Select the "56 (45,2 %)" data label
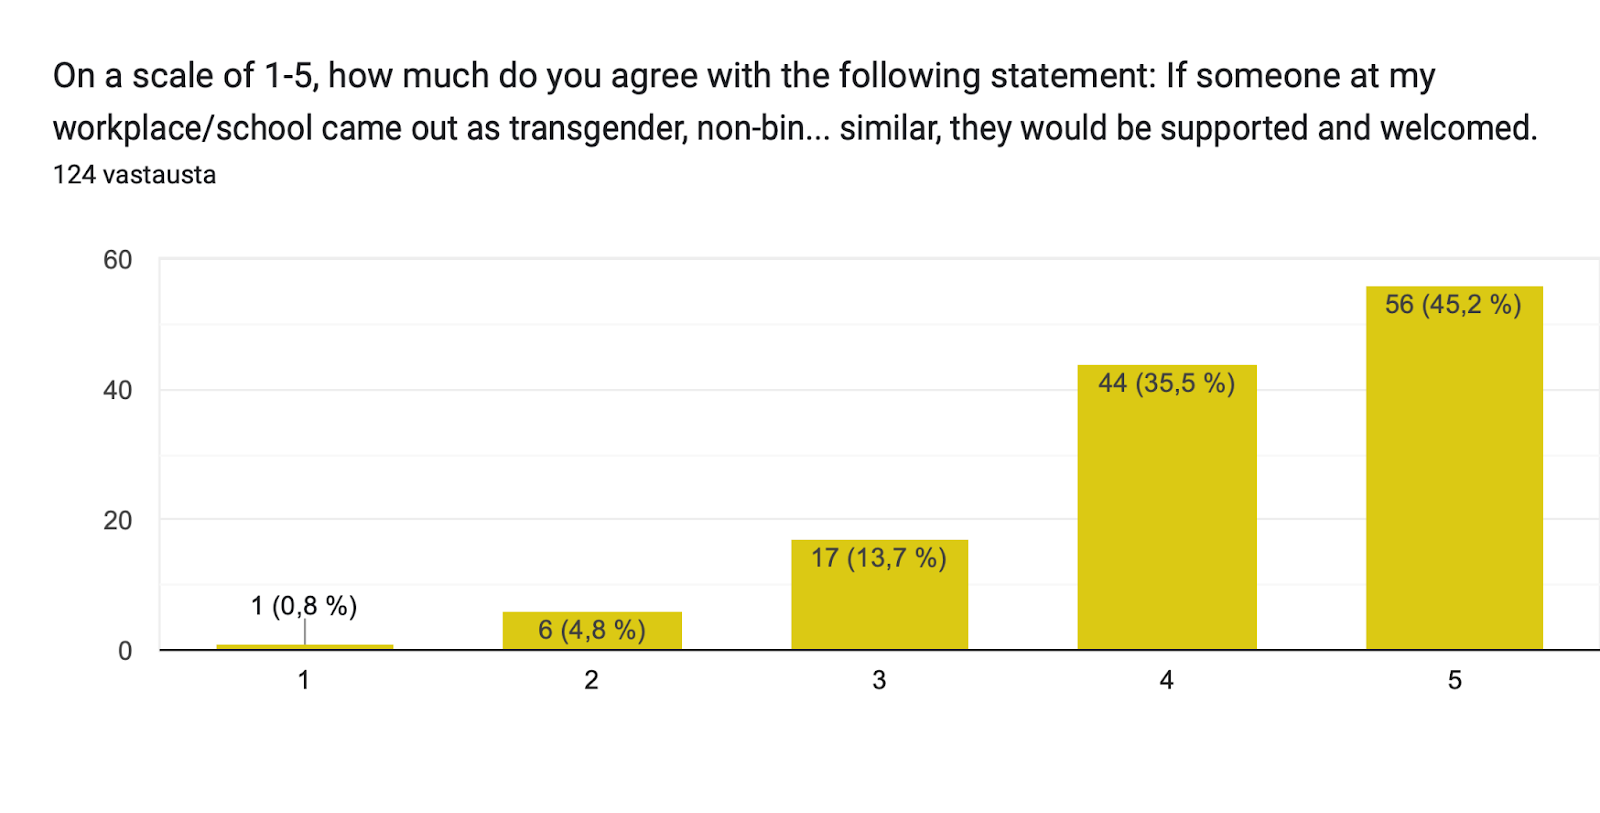Screen dimensions: 1600x813 (x=1453, y=304)
